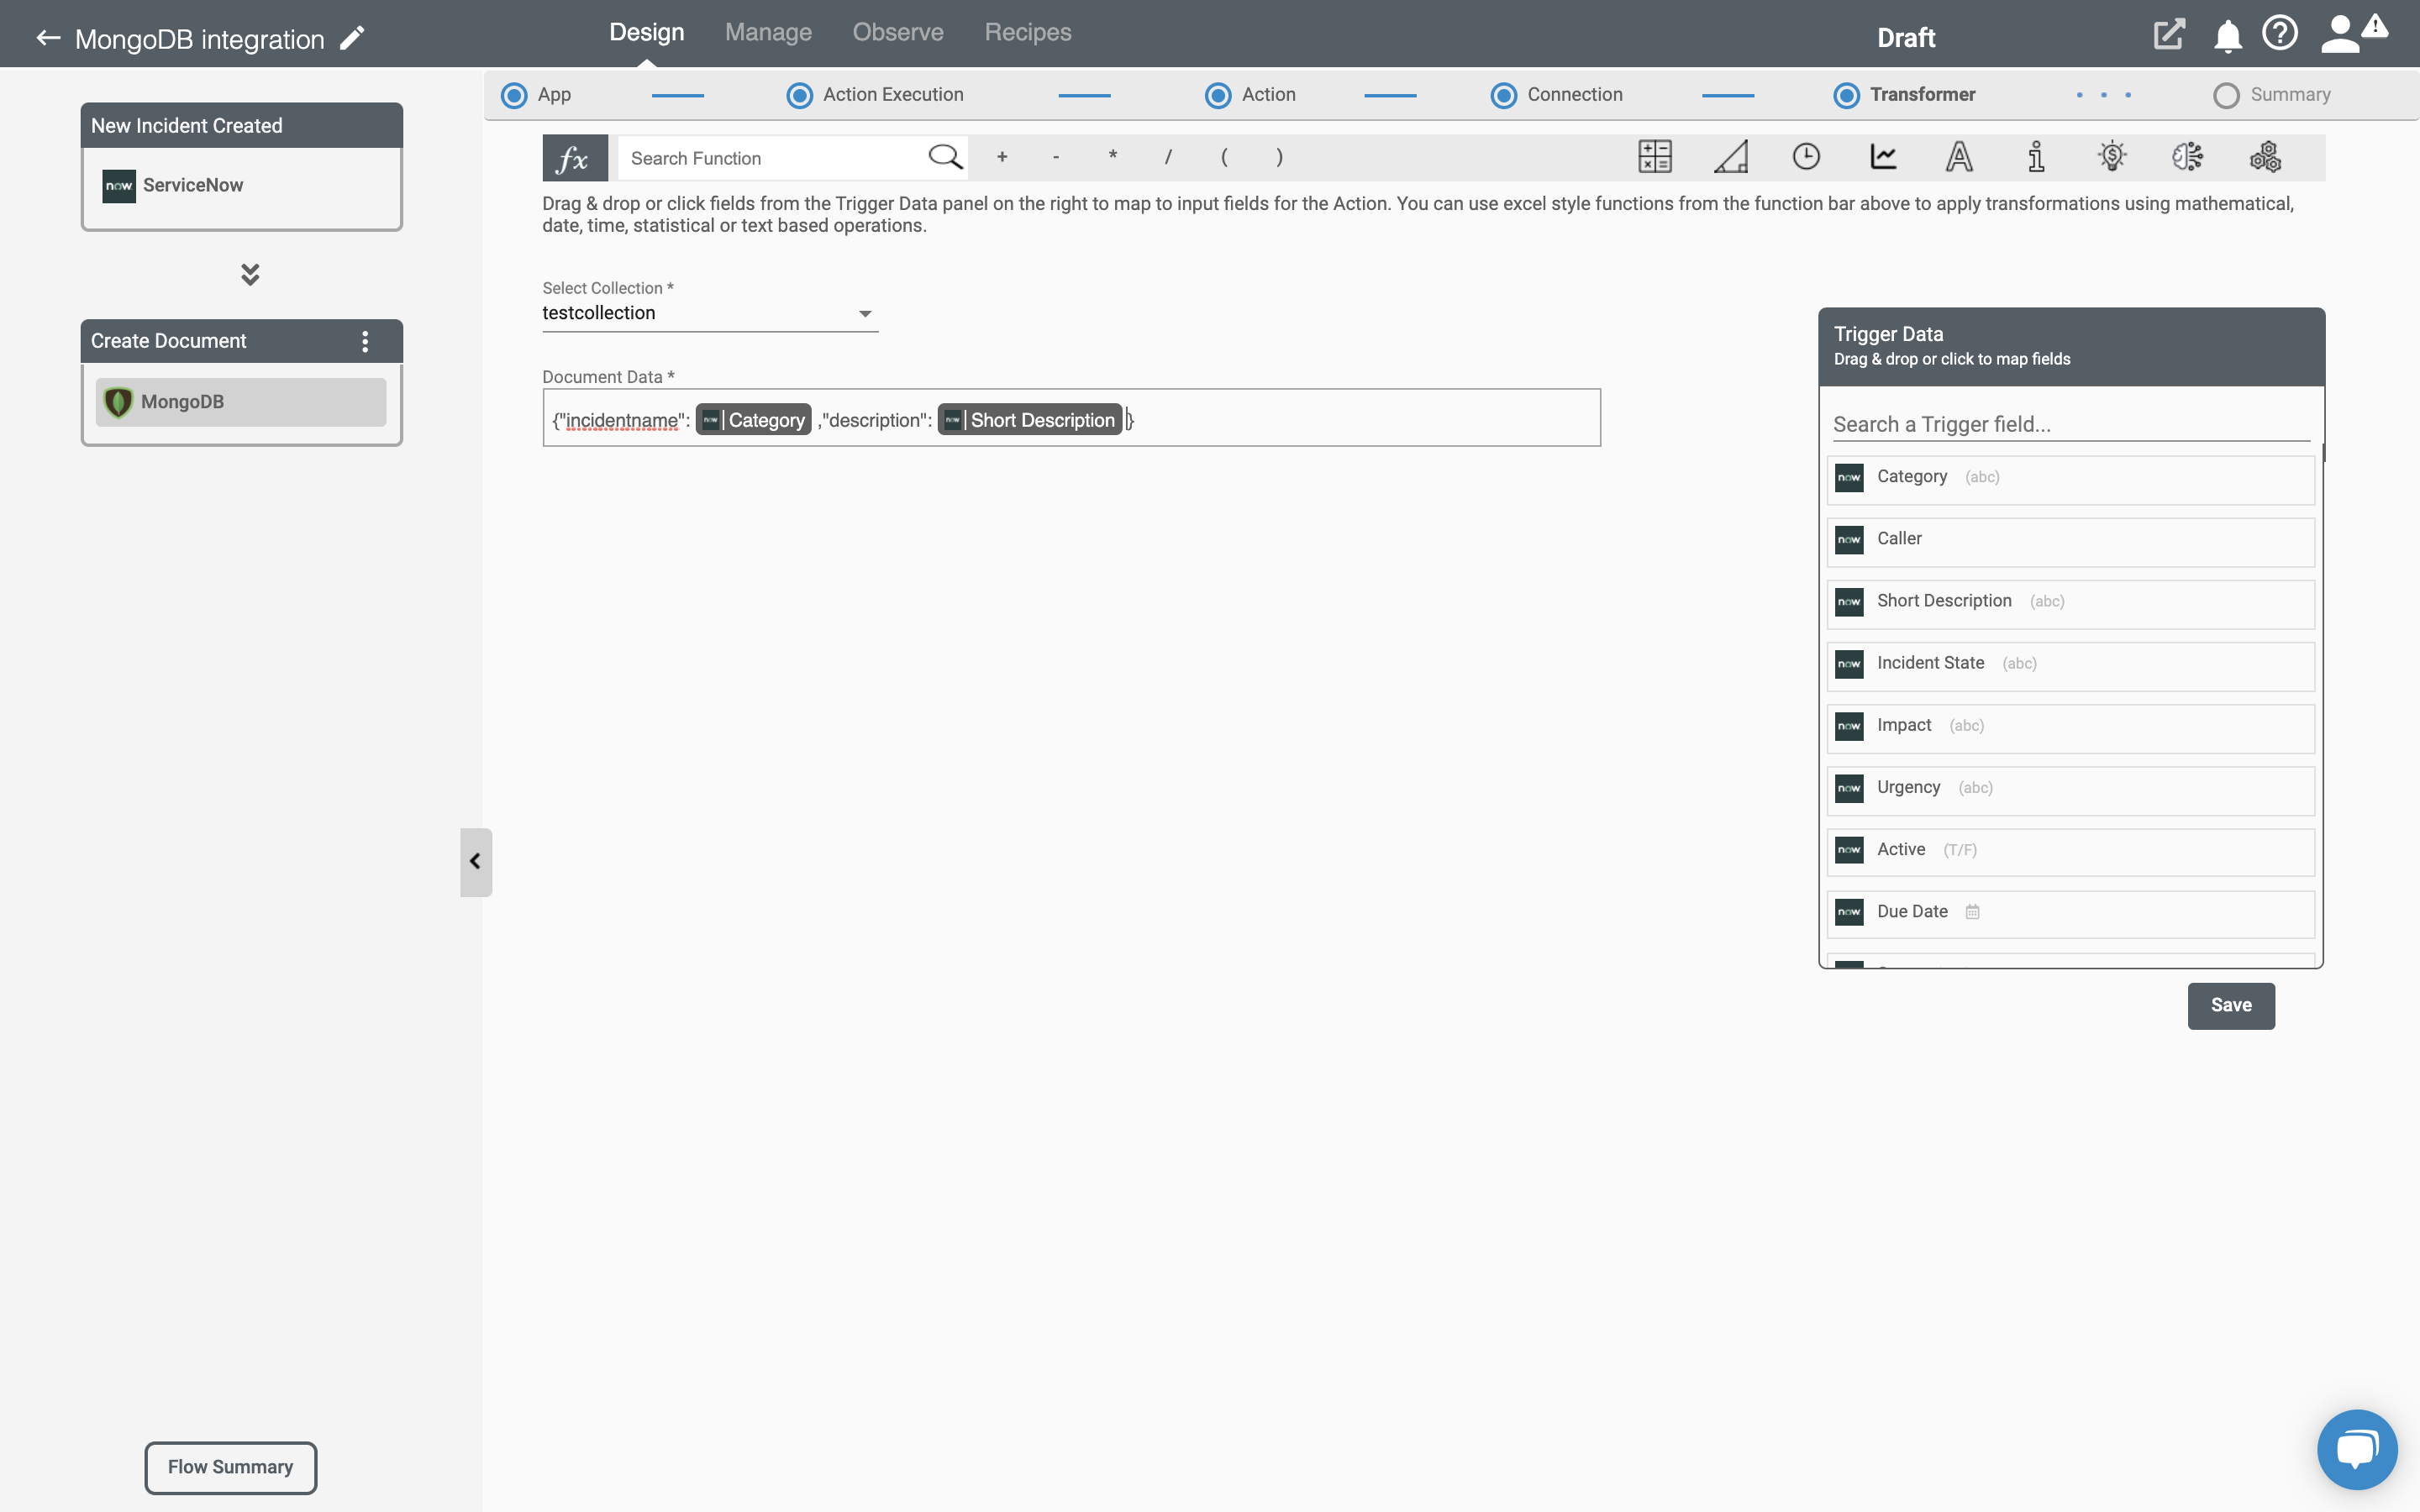
Task: Click in the Search Function field
Action: click(775, 158)
